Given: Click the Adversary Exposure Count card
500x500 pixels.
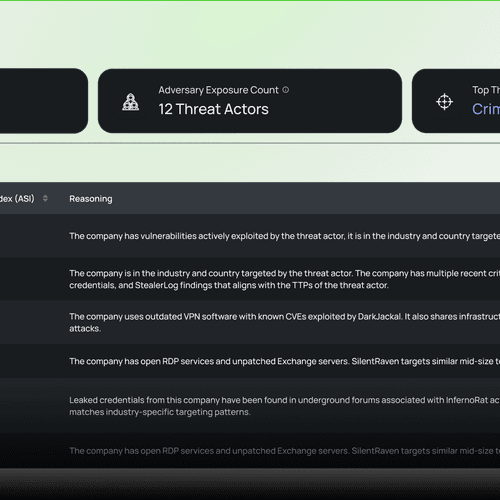Looking at the screenshot, I should pos(250,101).
